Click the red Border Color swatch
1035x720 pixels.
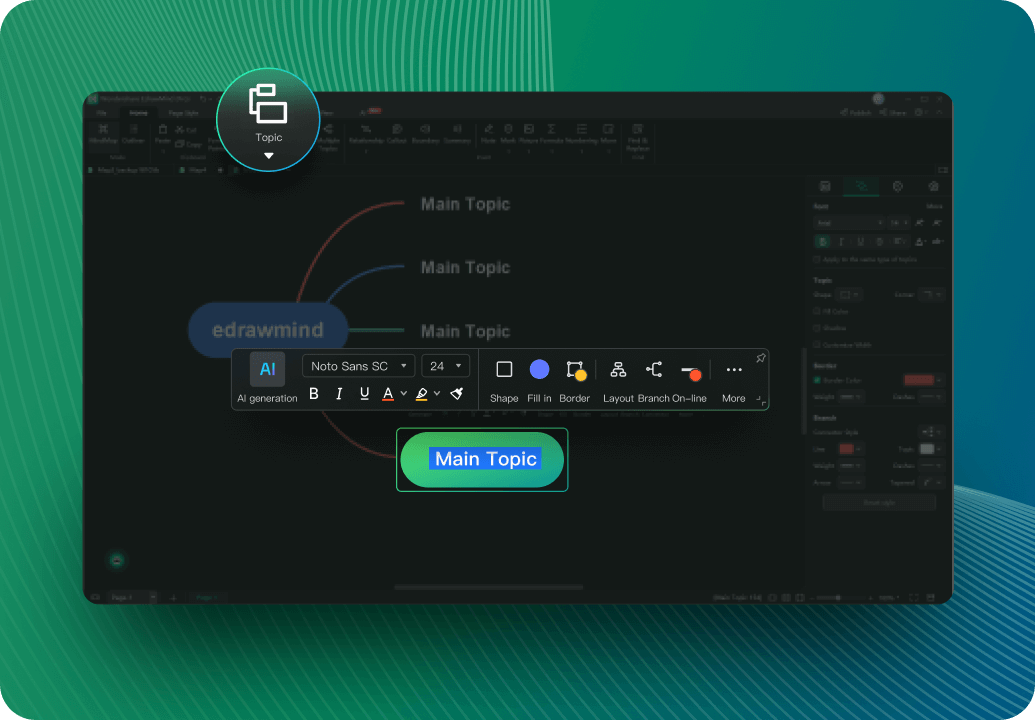[918, 380]
